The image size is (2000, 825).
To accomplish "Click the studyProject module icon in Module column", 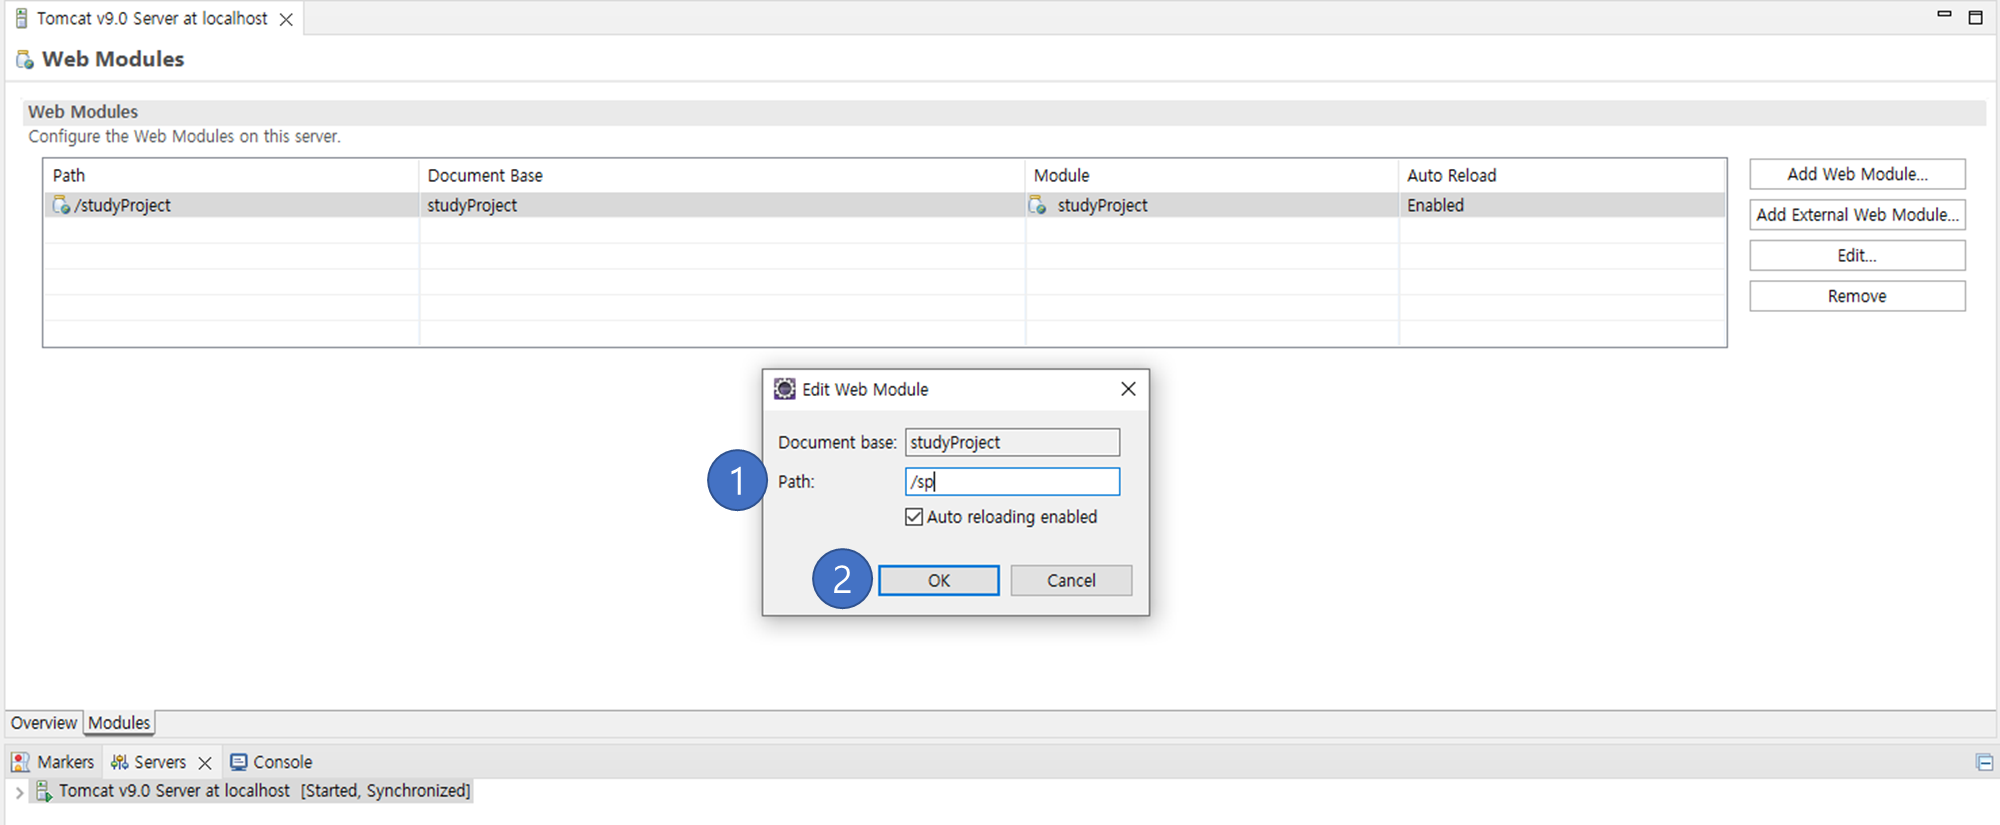I will (1039, 205).
